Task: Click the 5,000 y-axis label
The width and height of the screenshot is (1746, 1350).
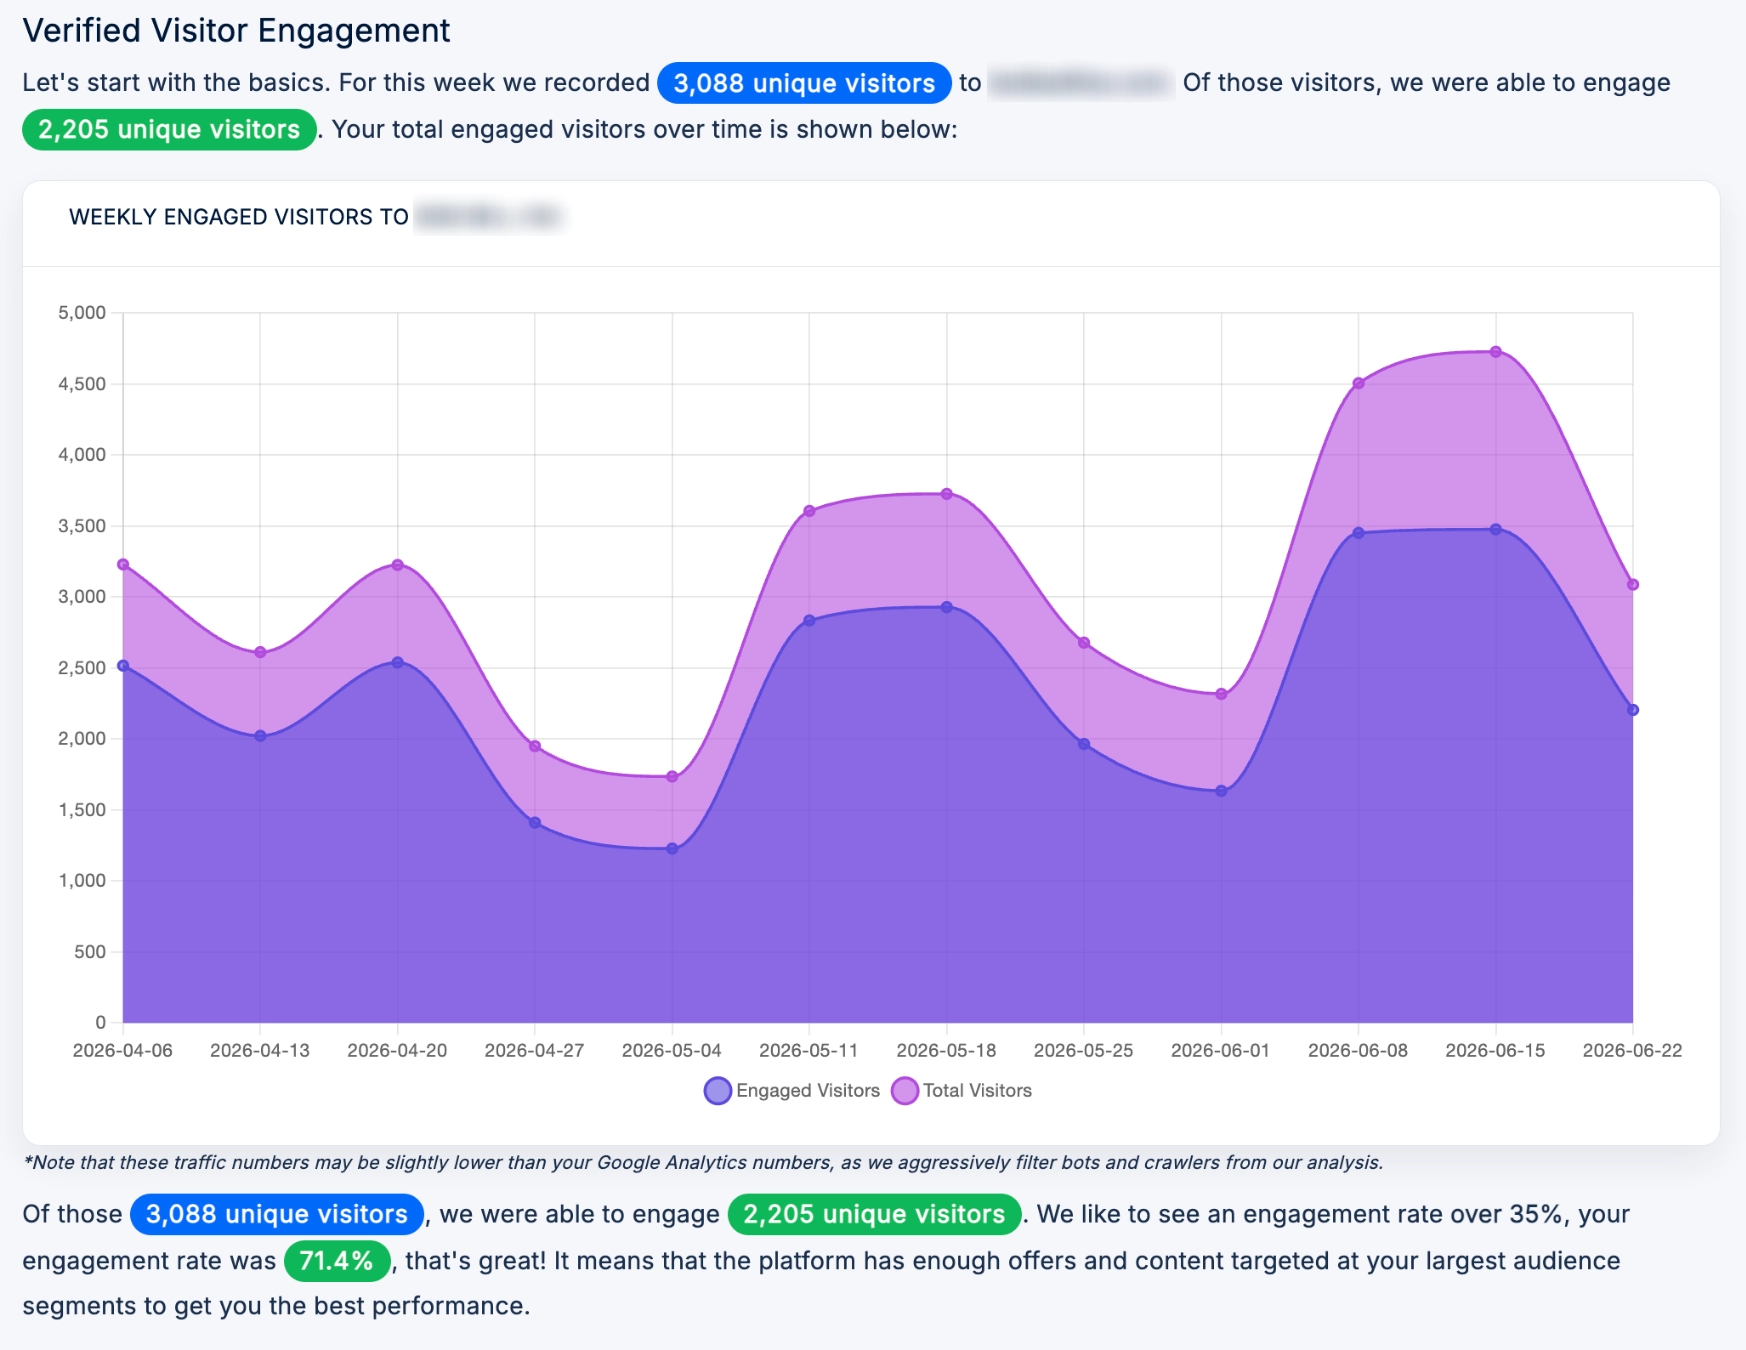Action: coord(82,313)
